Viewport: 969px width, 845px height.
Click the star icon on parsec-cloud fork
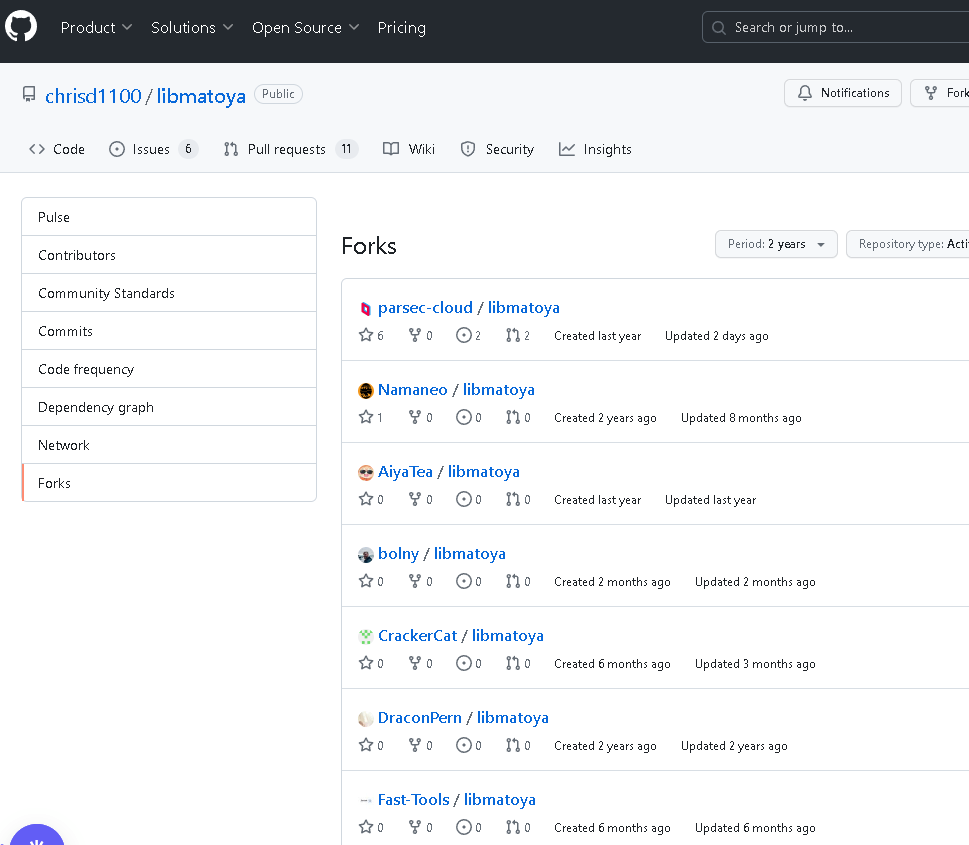pyautogui.click(x=366, y=335)
